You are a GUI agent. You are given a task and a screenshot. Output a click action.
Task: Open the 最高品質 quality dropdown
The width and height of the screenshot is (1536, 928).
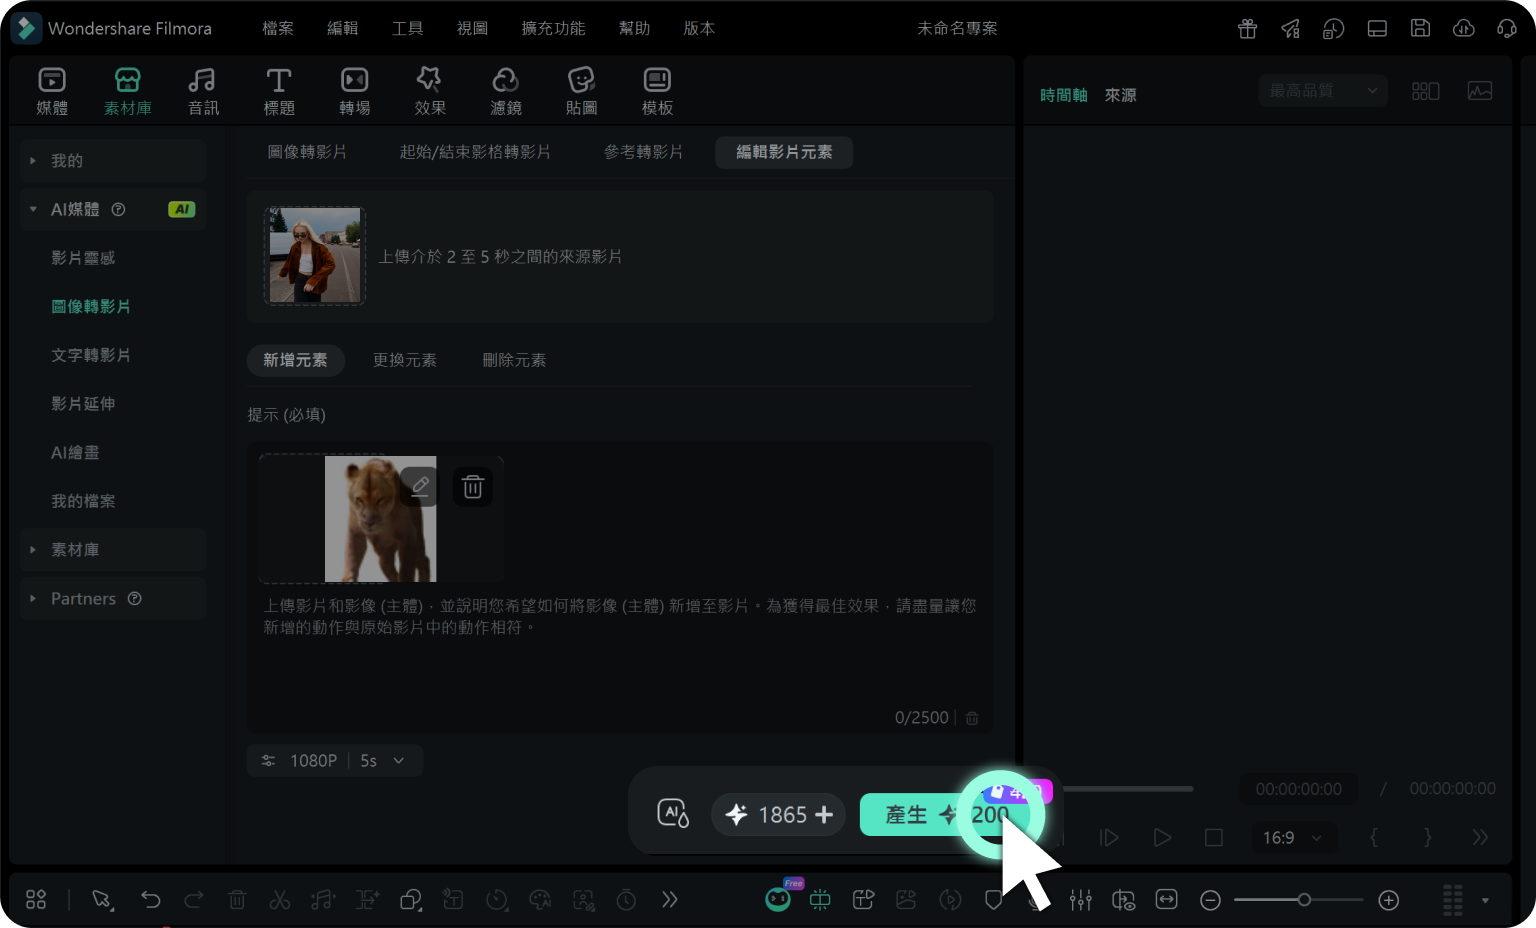1323,91
